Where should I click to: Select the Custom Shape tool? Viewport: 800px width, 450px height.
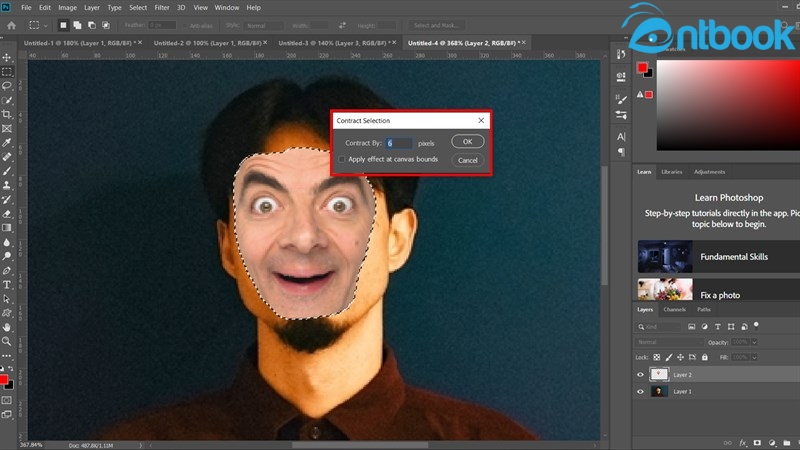(7, 313)
